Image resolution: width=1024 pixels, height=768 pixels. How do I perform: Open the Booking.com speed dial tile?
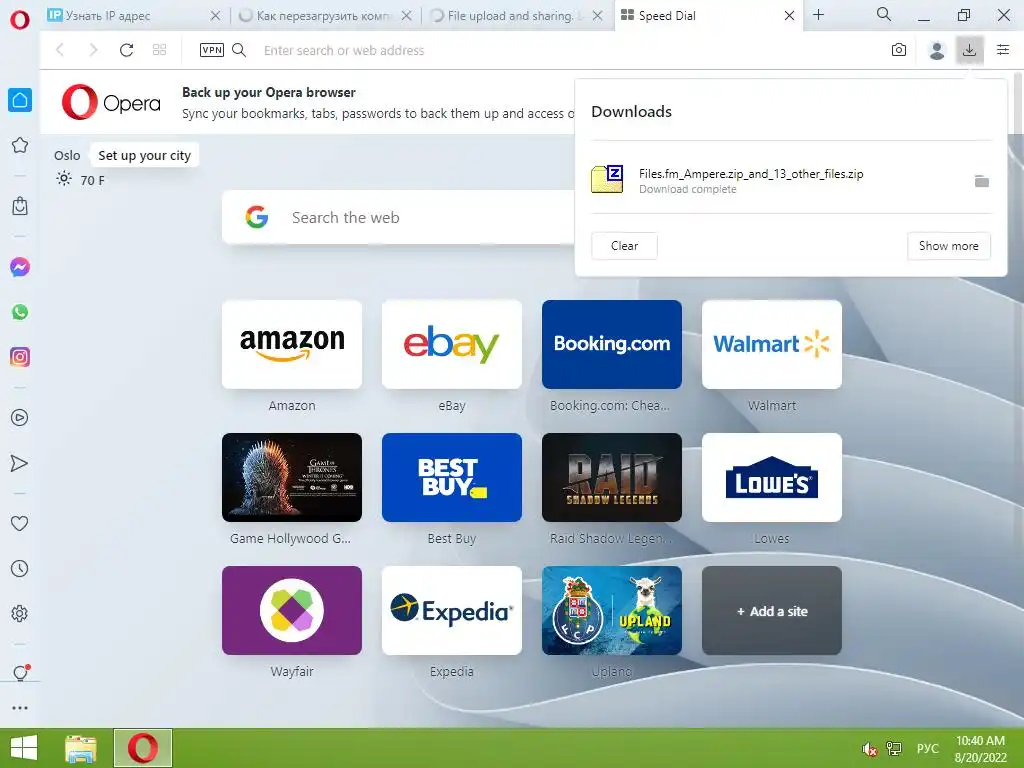coord(612,344)
